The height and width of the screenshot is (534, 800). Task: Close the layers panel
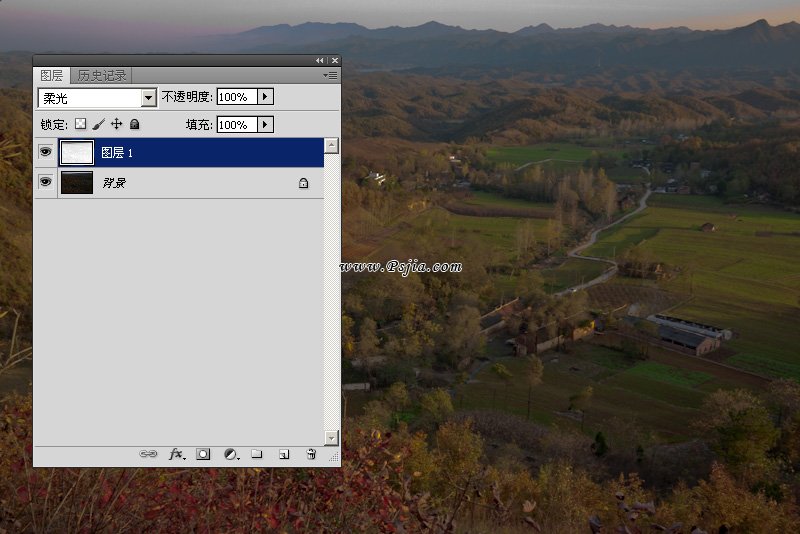click(335, 61)
